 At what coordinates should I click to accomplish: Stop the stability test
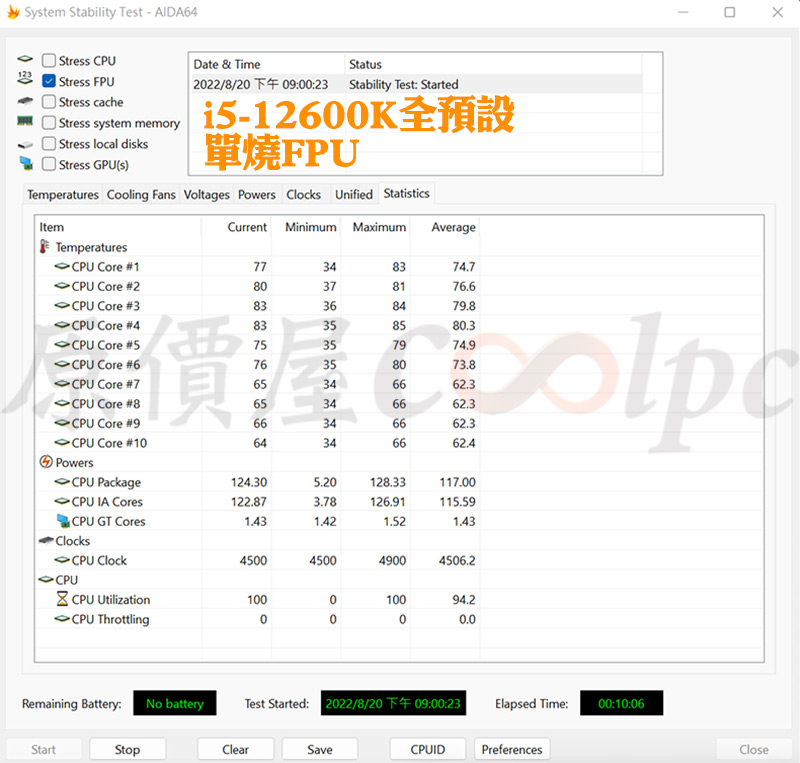tap(128, 749)
